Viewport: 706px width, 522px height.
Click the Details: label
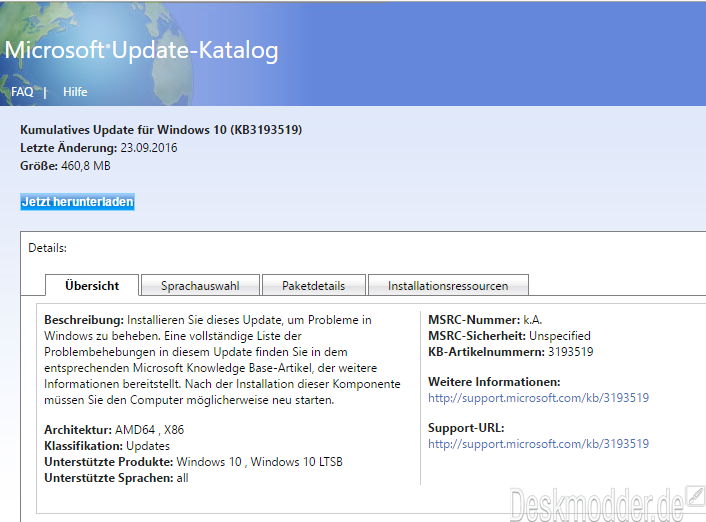coord(47,248)
